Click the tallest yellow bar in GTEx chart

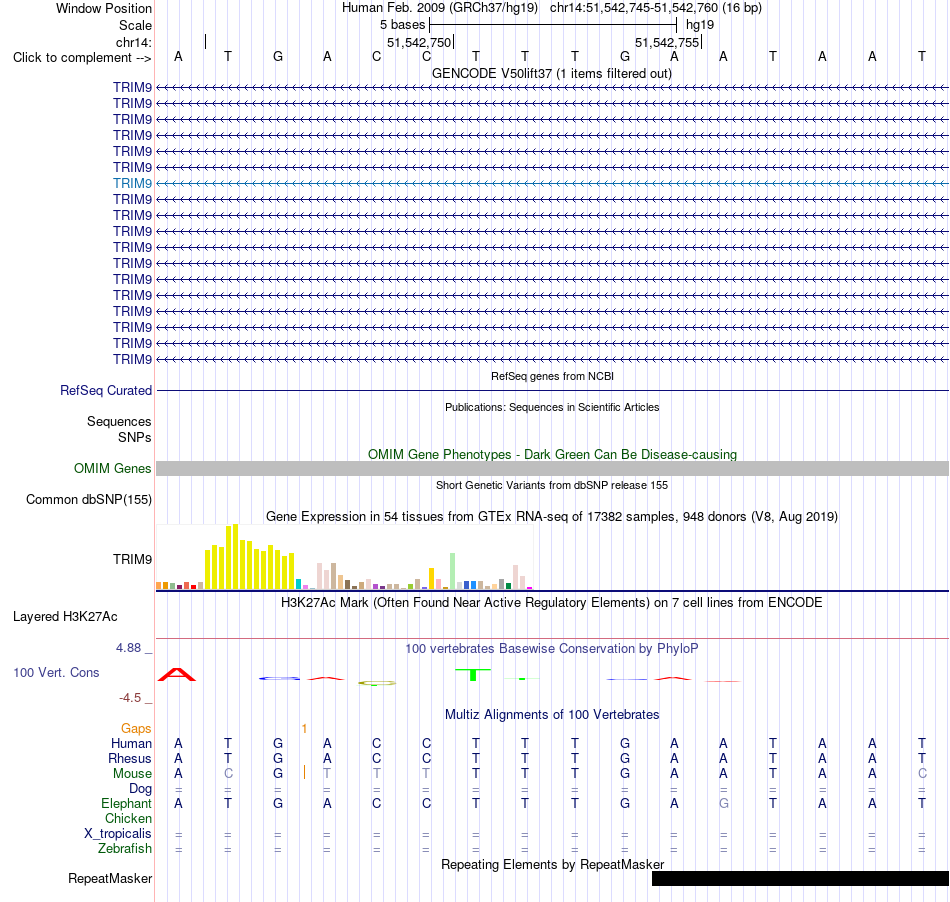pyautogui.click(x=236, y=557)
